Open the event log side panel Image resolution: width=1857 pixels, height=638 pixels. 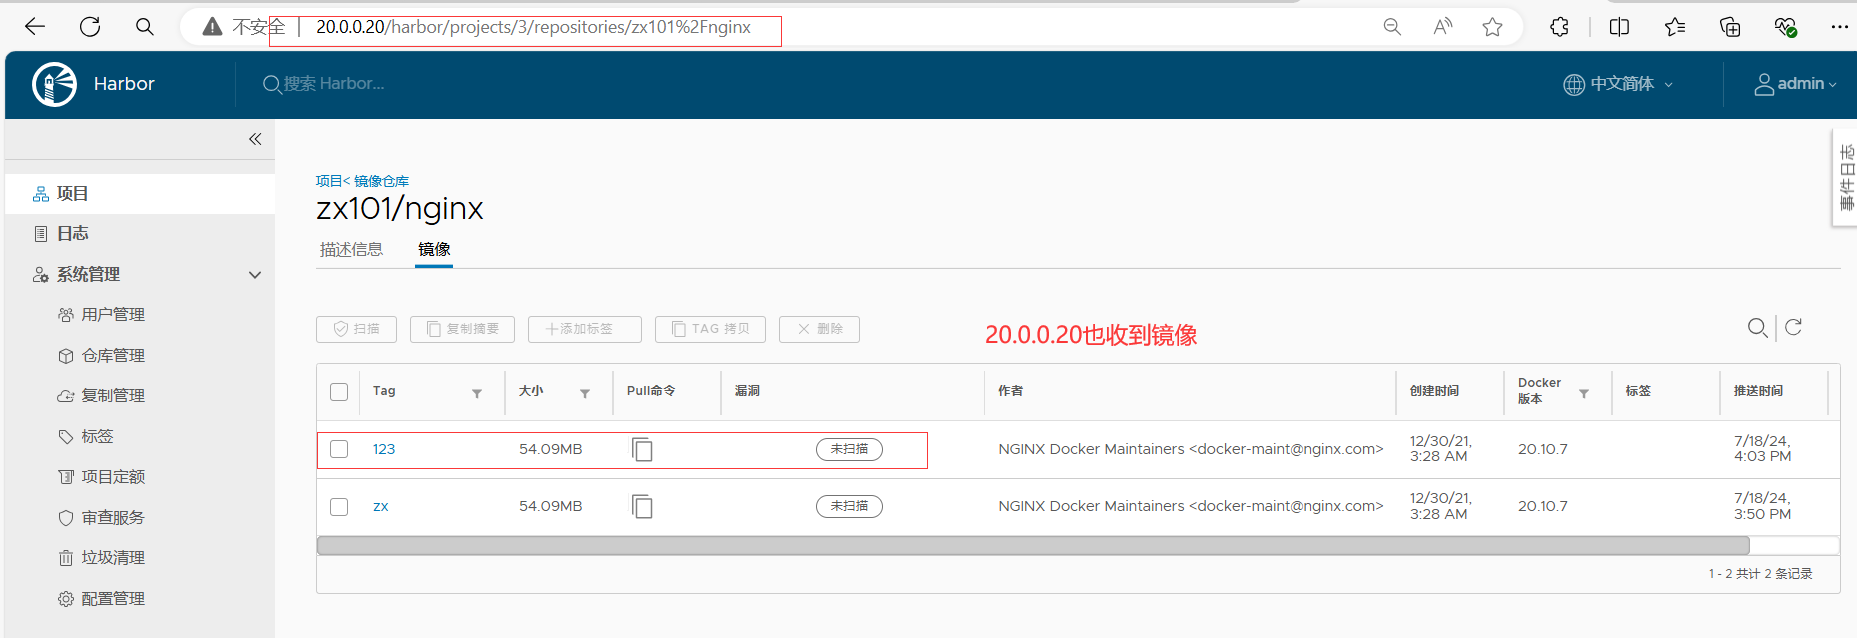coord(1845,178)
